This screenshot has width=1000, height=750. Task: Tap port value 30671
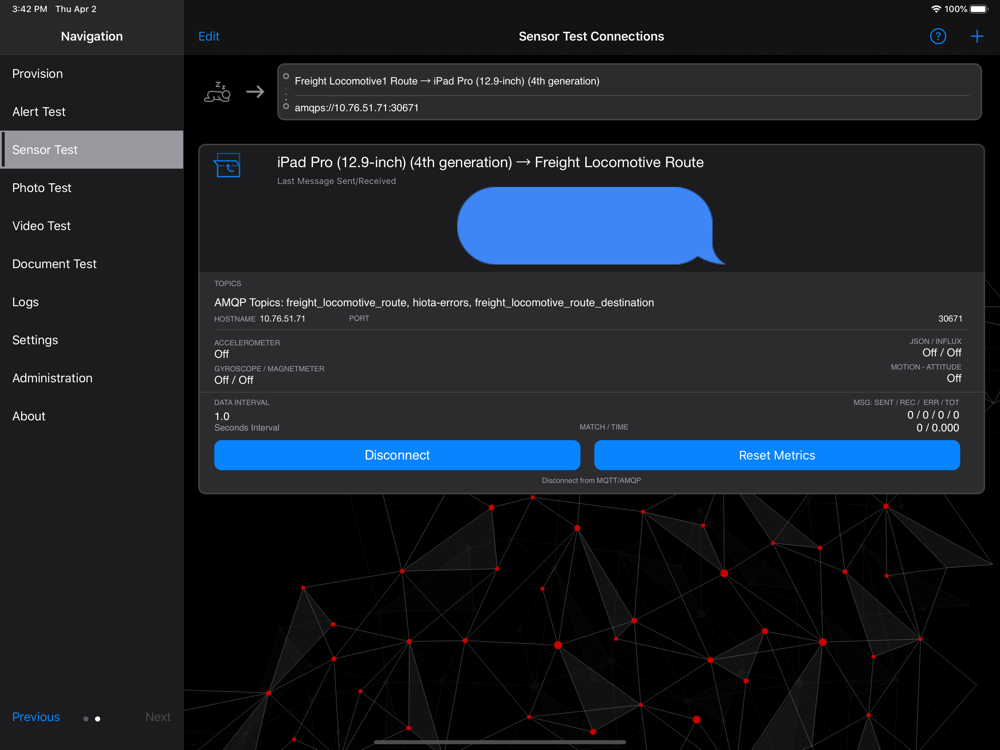(950, 318)
